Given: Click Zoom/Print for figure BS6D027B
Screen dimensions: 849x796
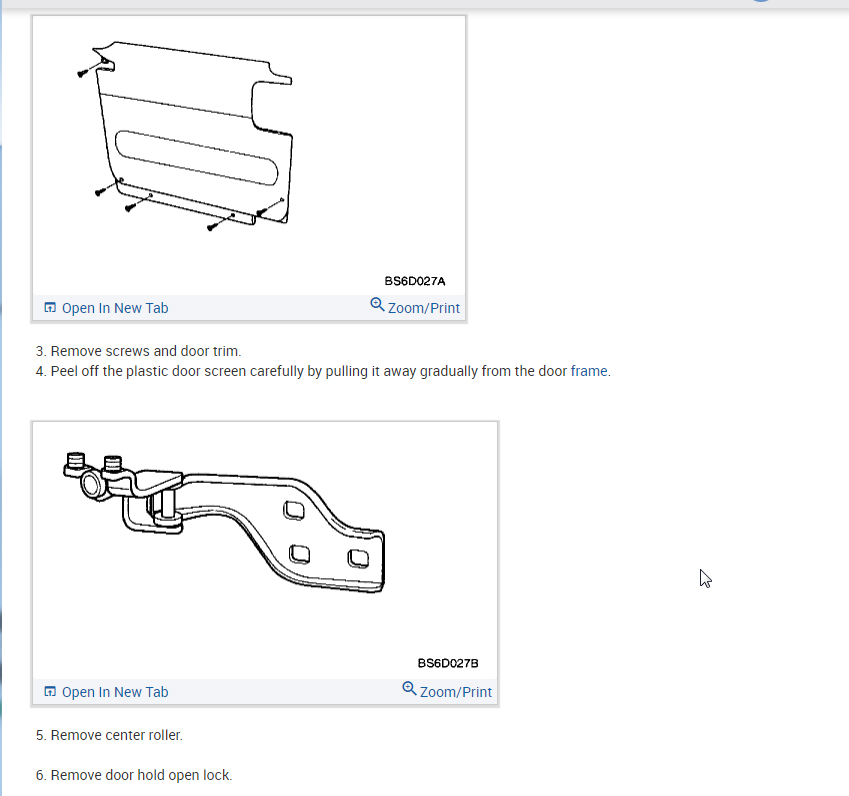Looking at the screenshot, I should pos(447,691).
